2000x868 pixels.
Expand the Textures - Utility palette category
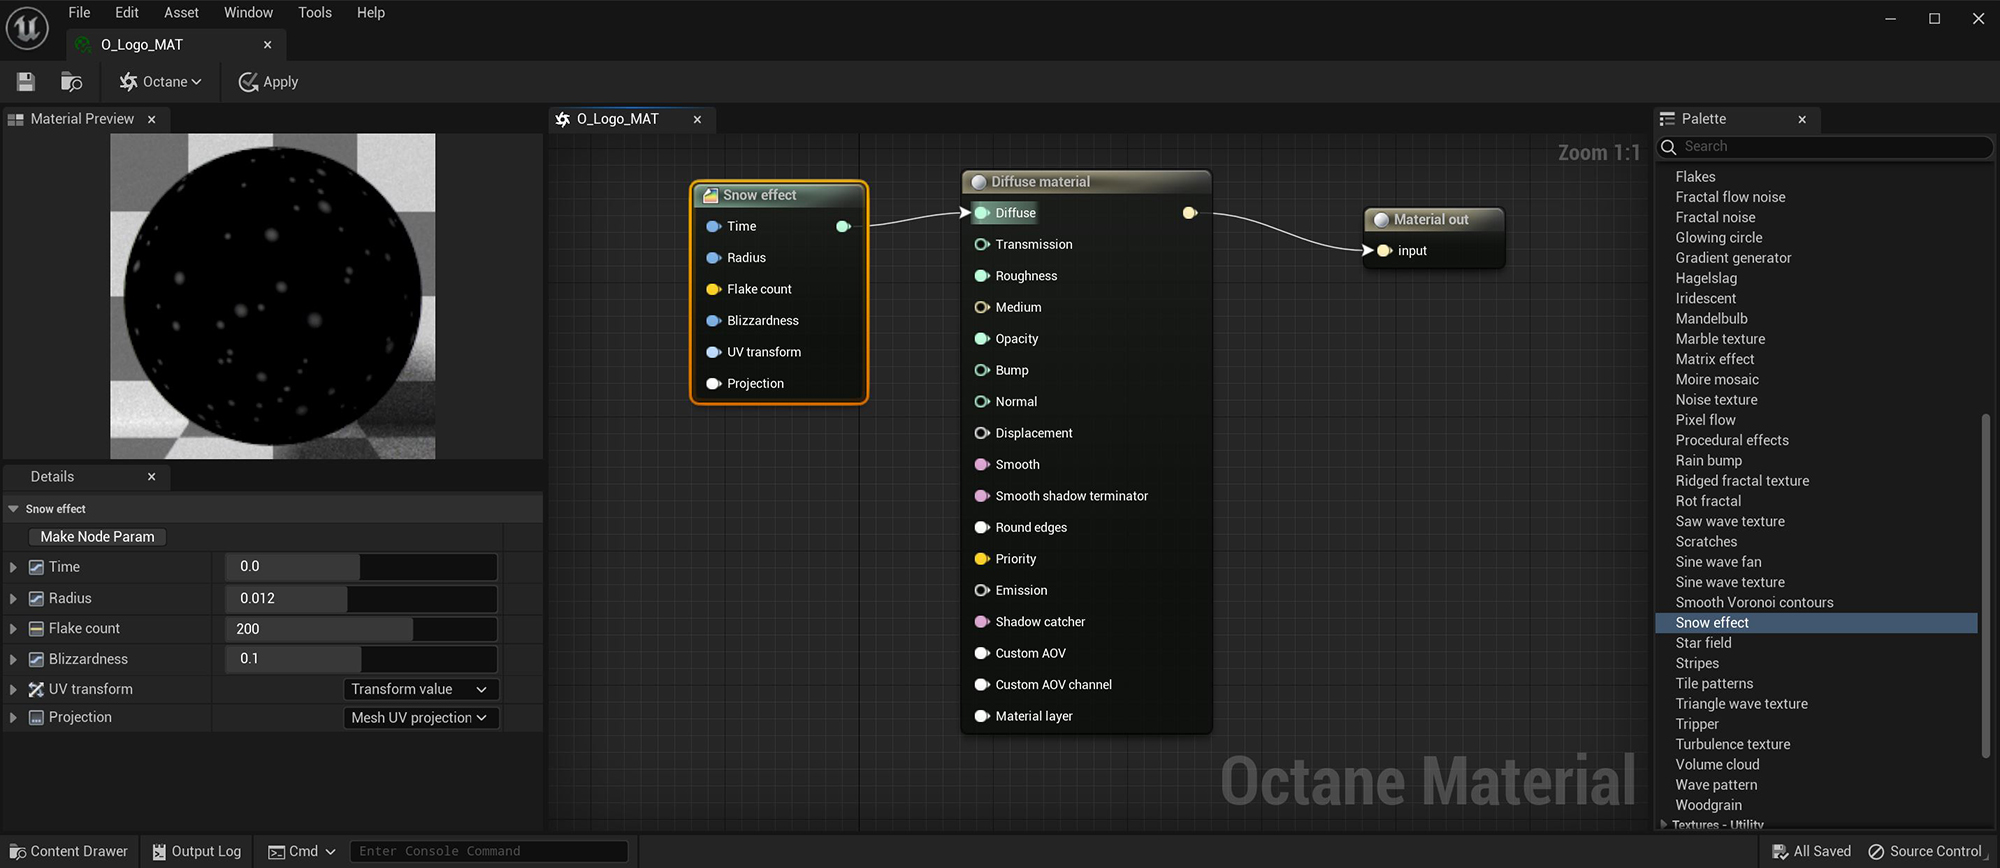coord(1664,825)
